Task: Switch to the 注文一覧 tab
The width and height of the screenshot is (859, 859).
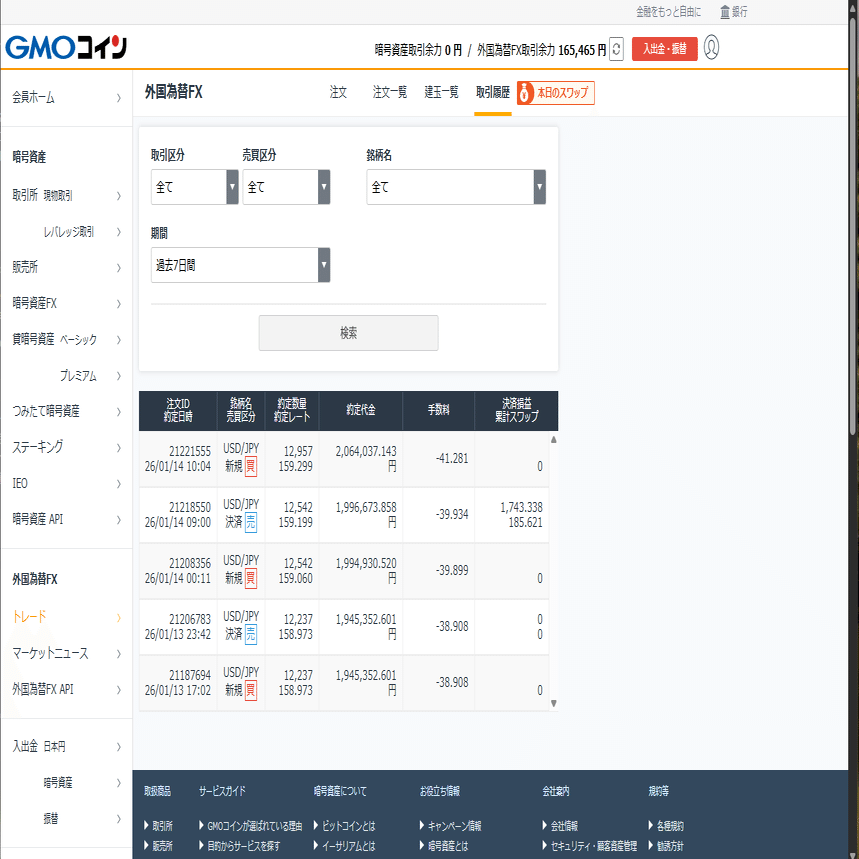Action: pos(390,92)
